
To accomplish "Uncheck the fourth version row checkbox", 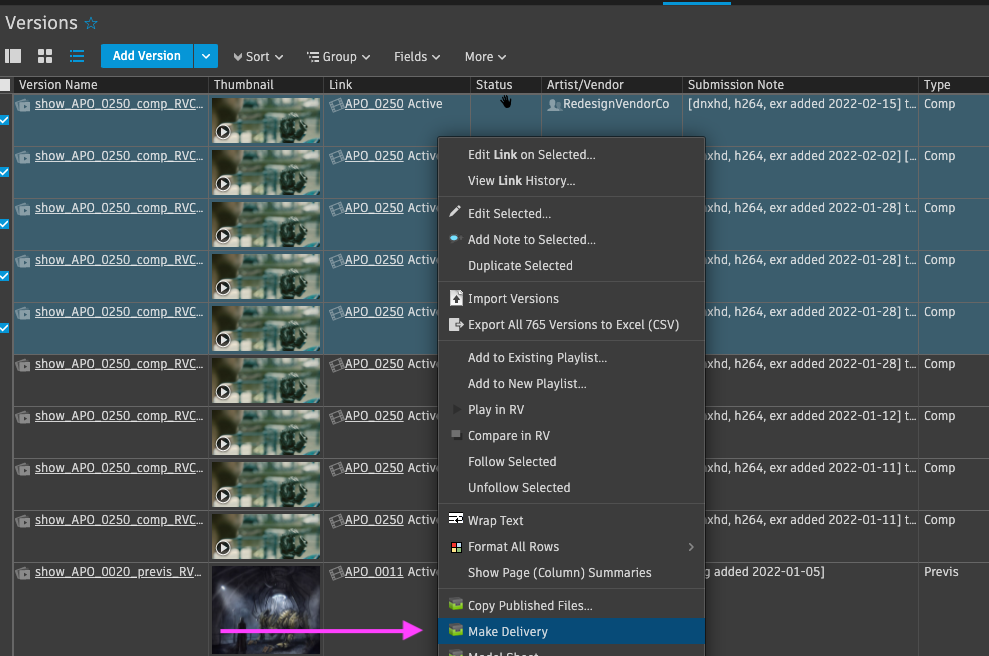I will (4, 276).
